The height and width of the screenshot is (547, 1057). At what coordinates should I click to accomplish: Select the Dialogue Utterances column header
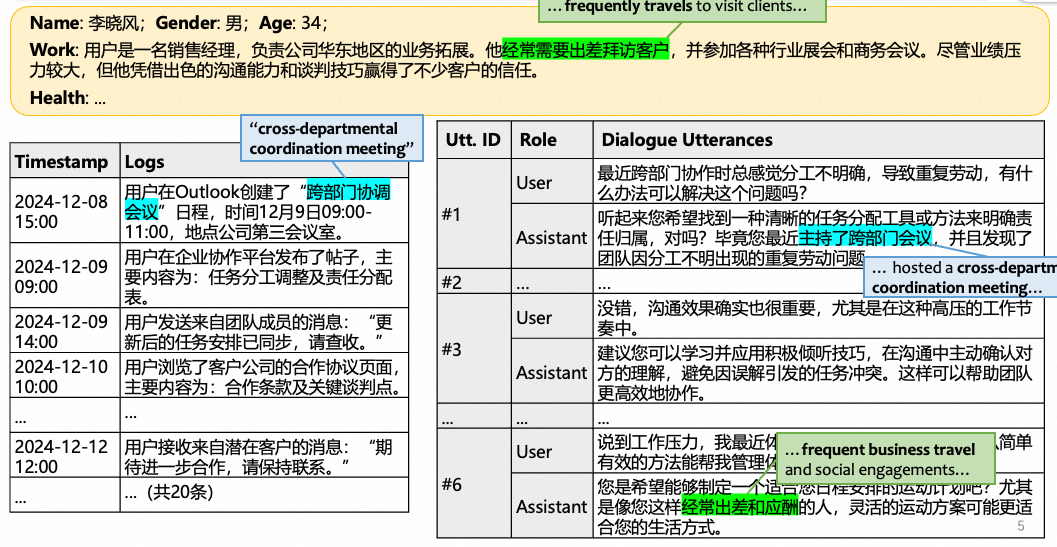(686, 140)
